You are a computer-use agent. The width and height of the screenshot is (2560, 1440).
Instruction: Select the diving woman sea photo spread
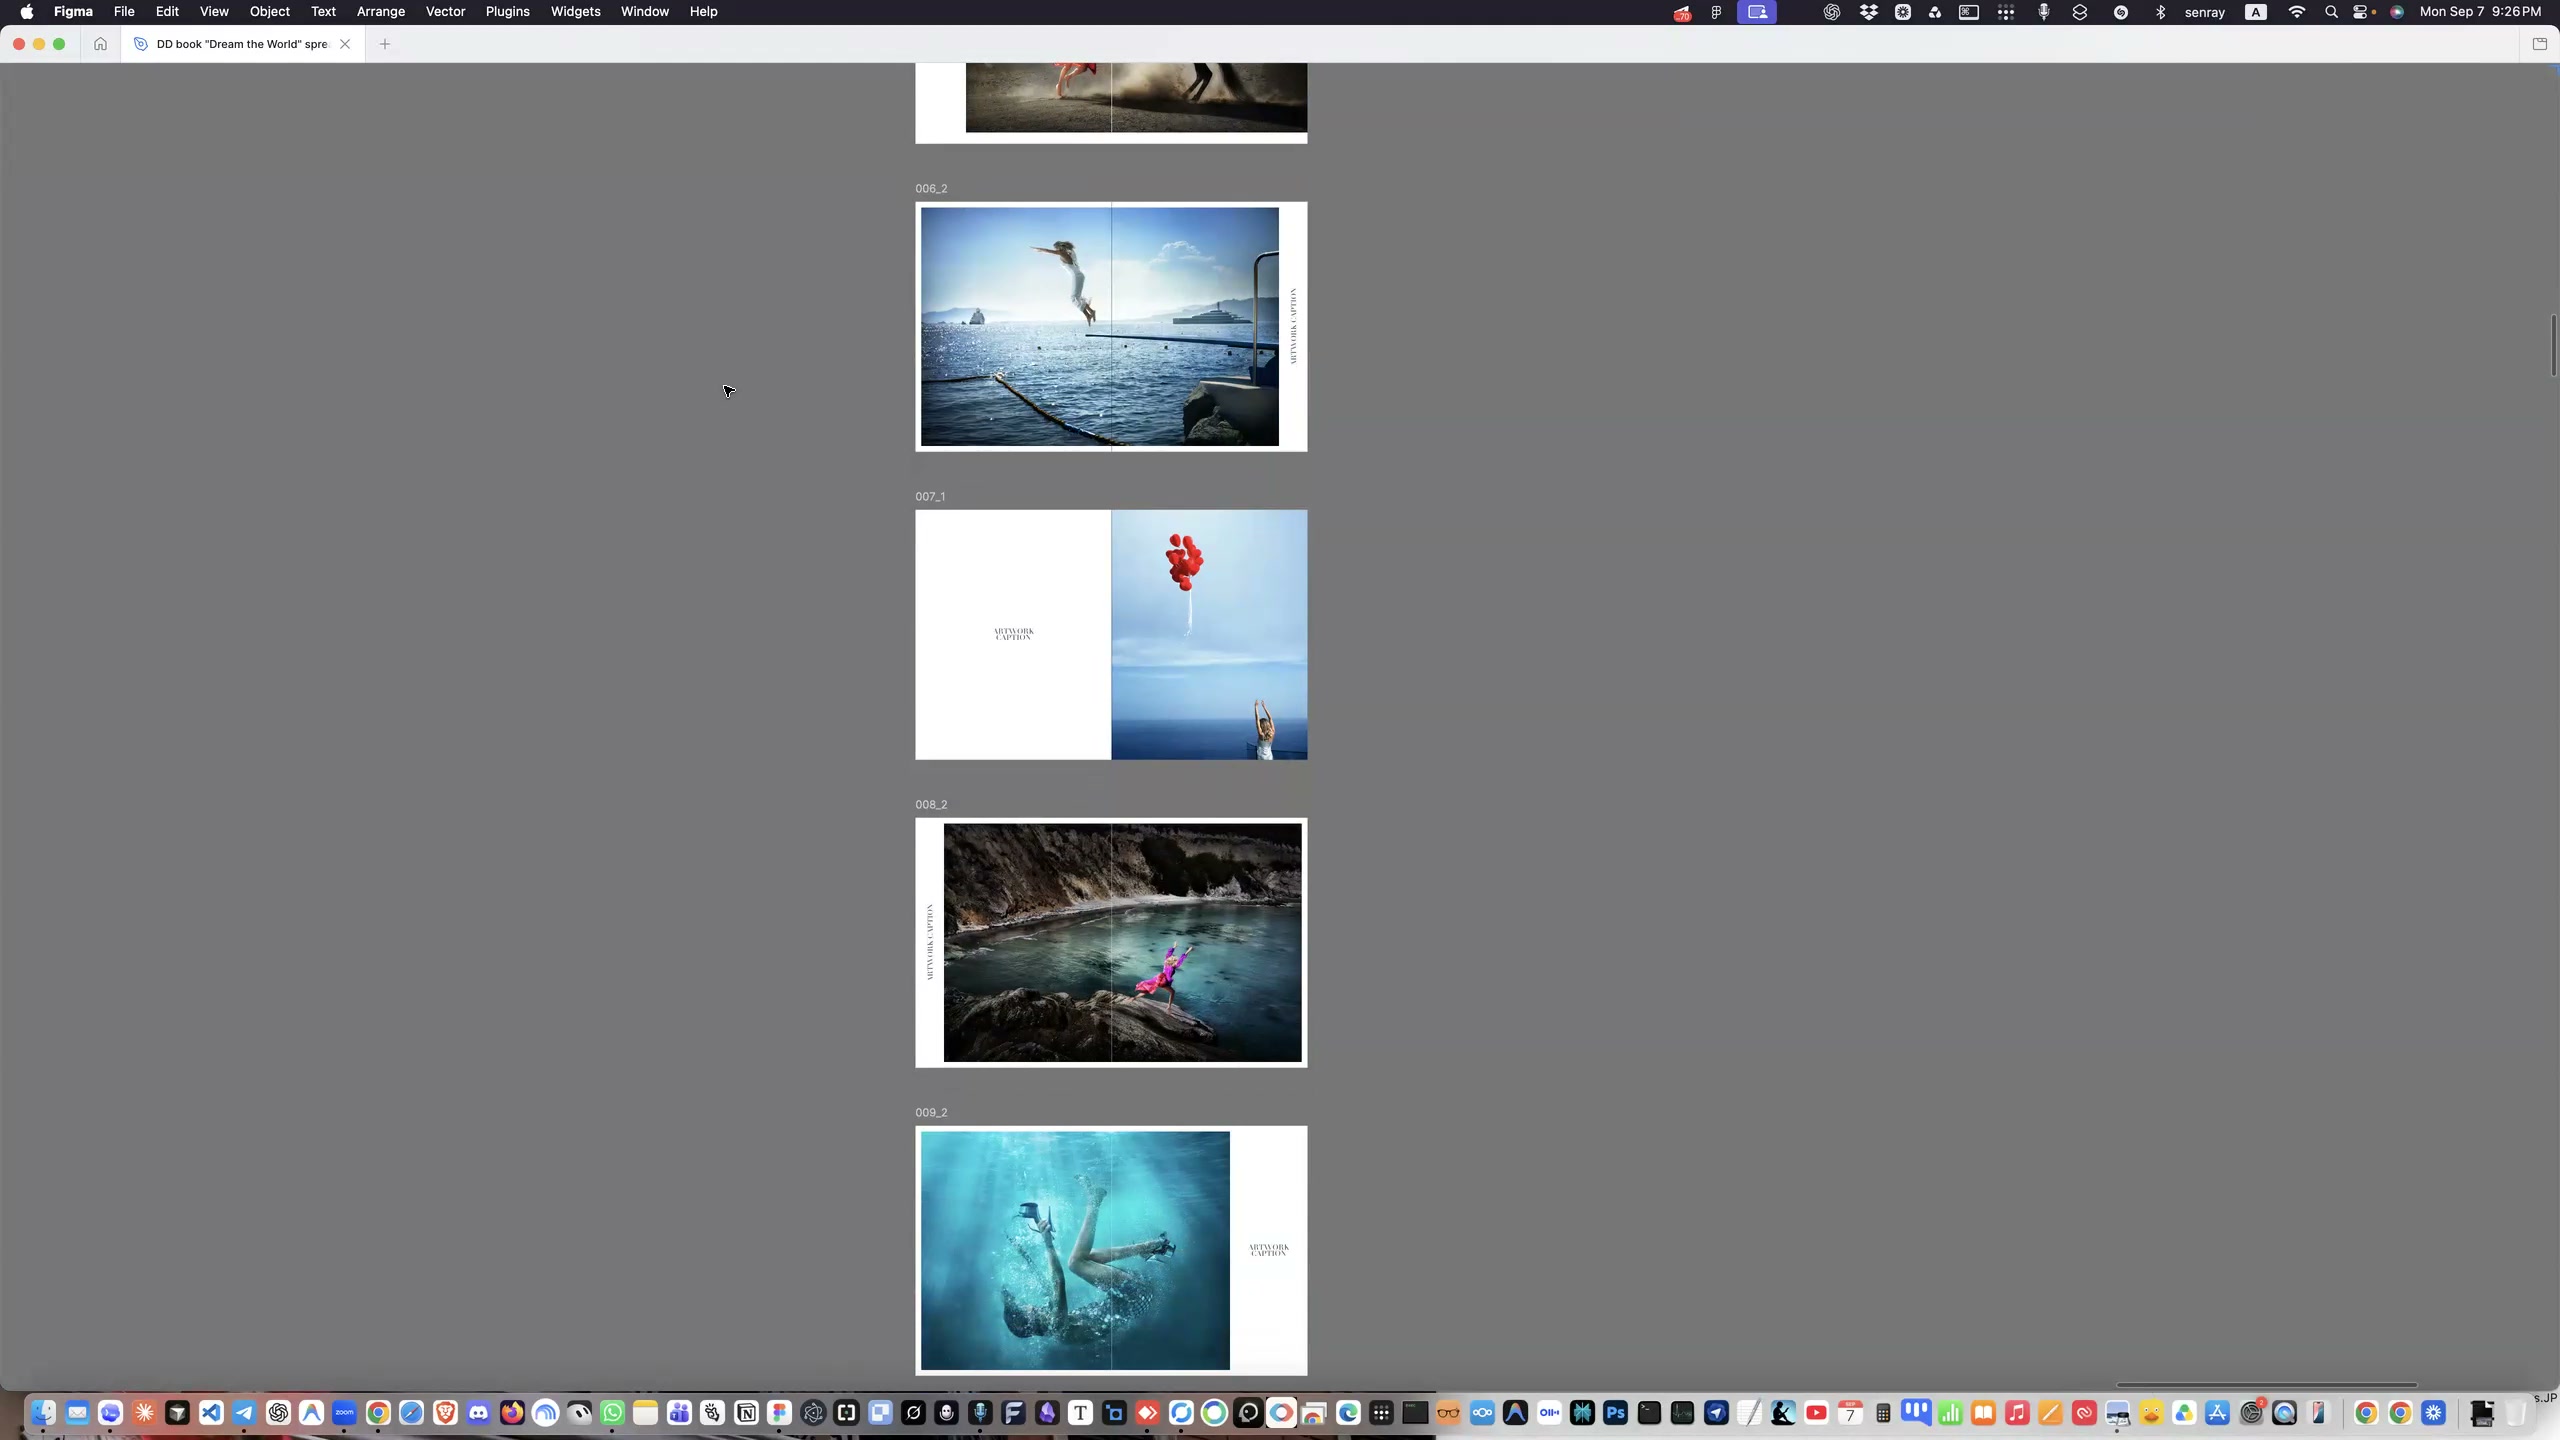[x=1099, y=327]
